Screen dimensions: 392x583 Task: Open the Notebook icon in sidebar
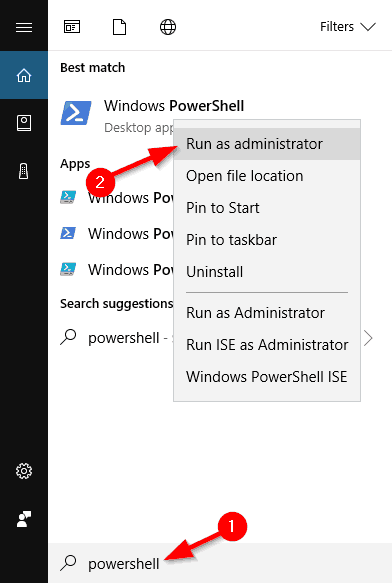(x=24, y=123)
